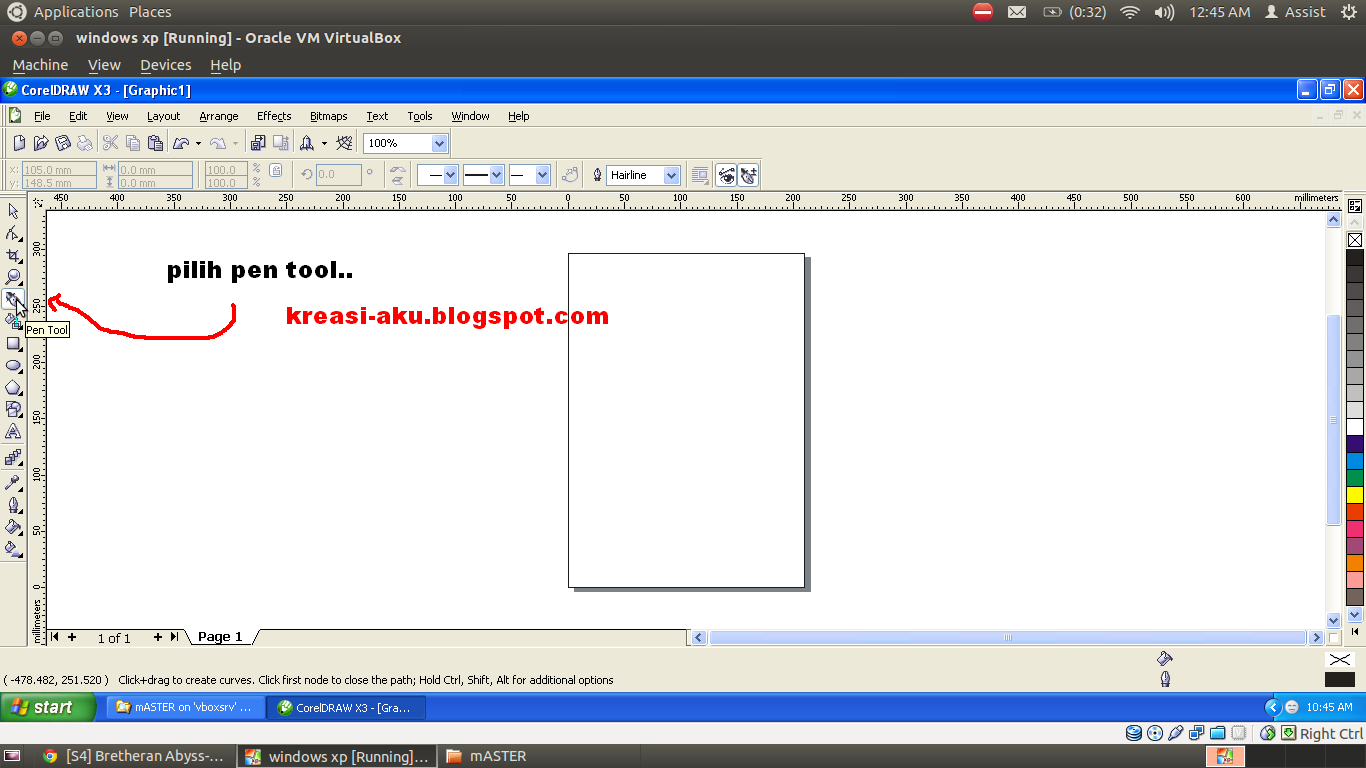1366x768 pixels.
Task: Click the Cut scissors icon
Action: coord(111,143)
